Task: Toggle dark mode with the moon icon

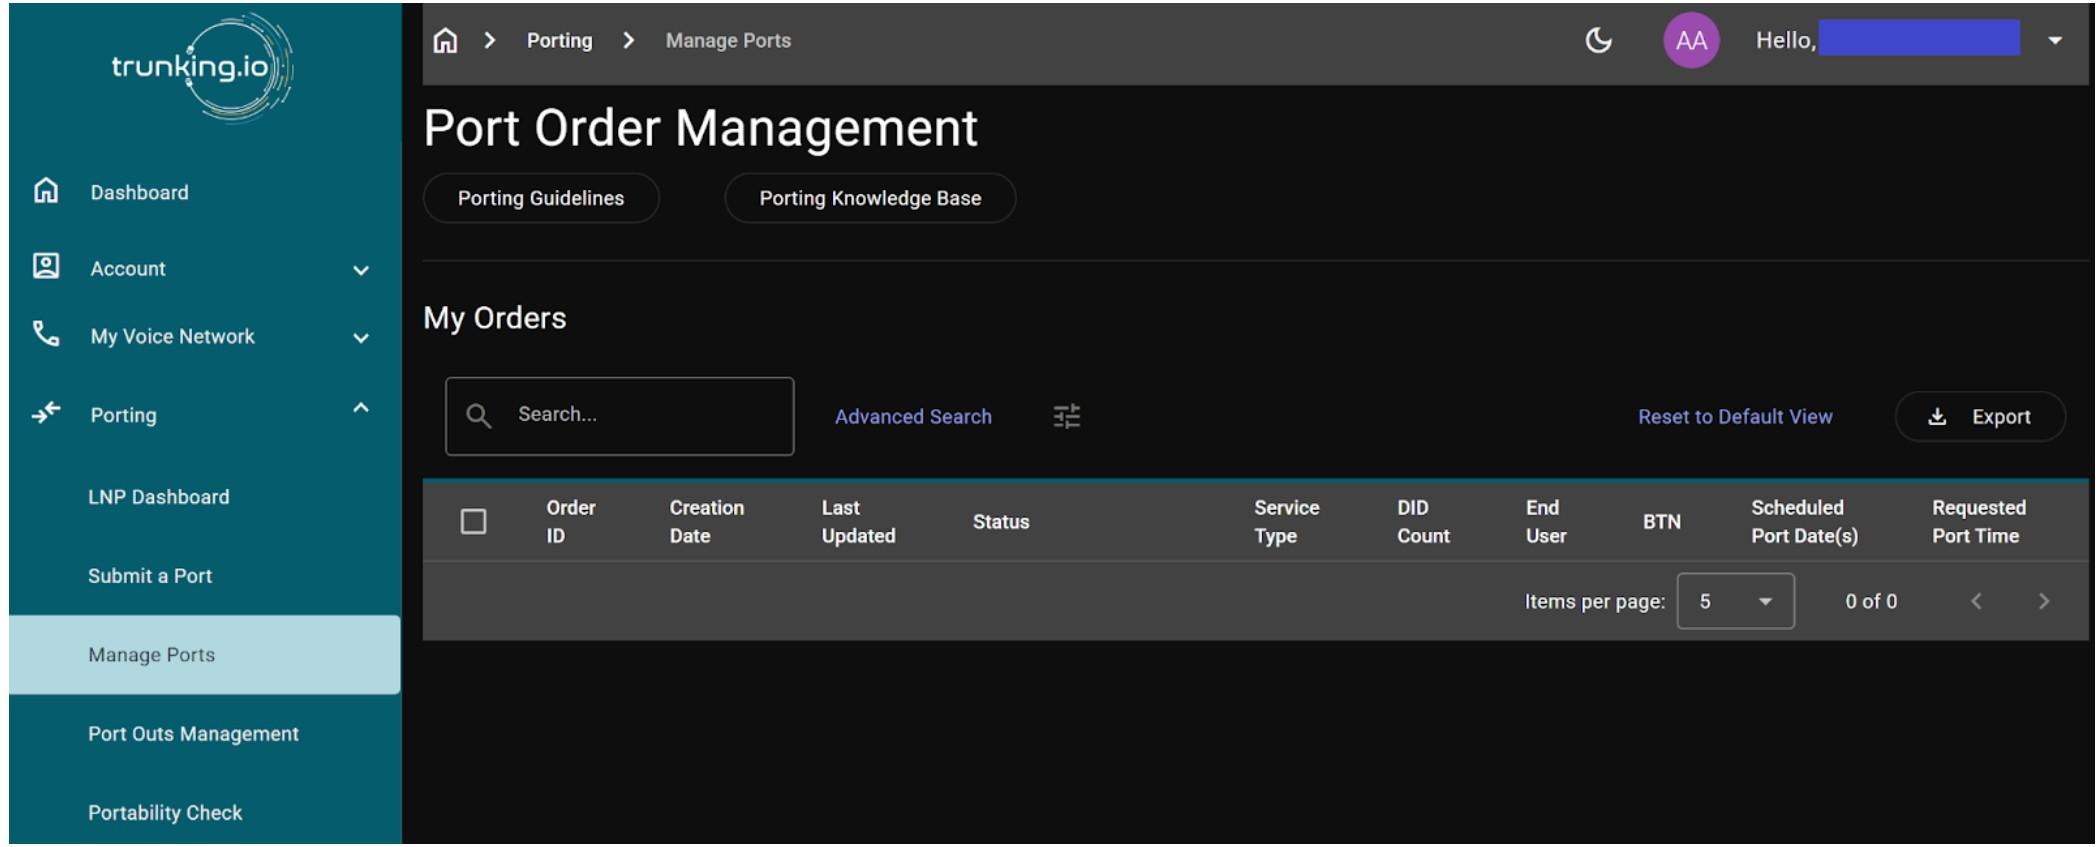Action: click(1598, 41)
